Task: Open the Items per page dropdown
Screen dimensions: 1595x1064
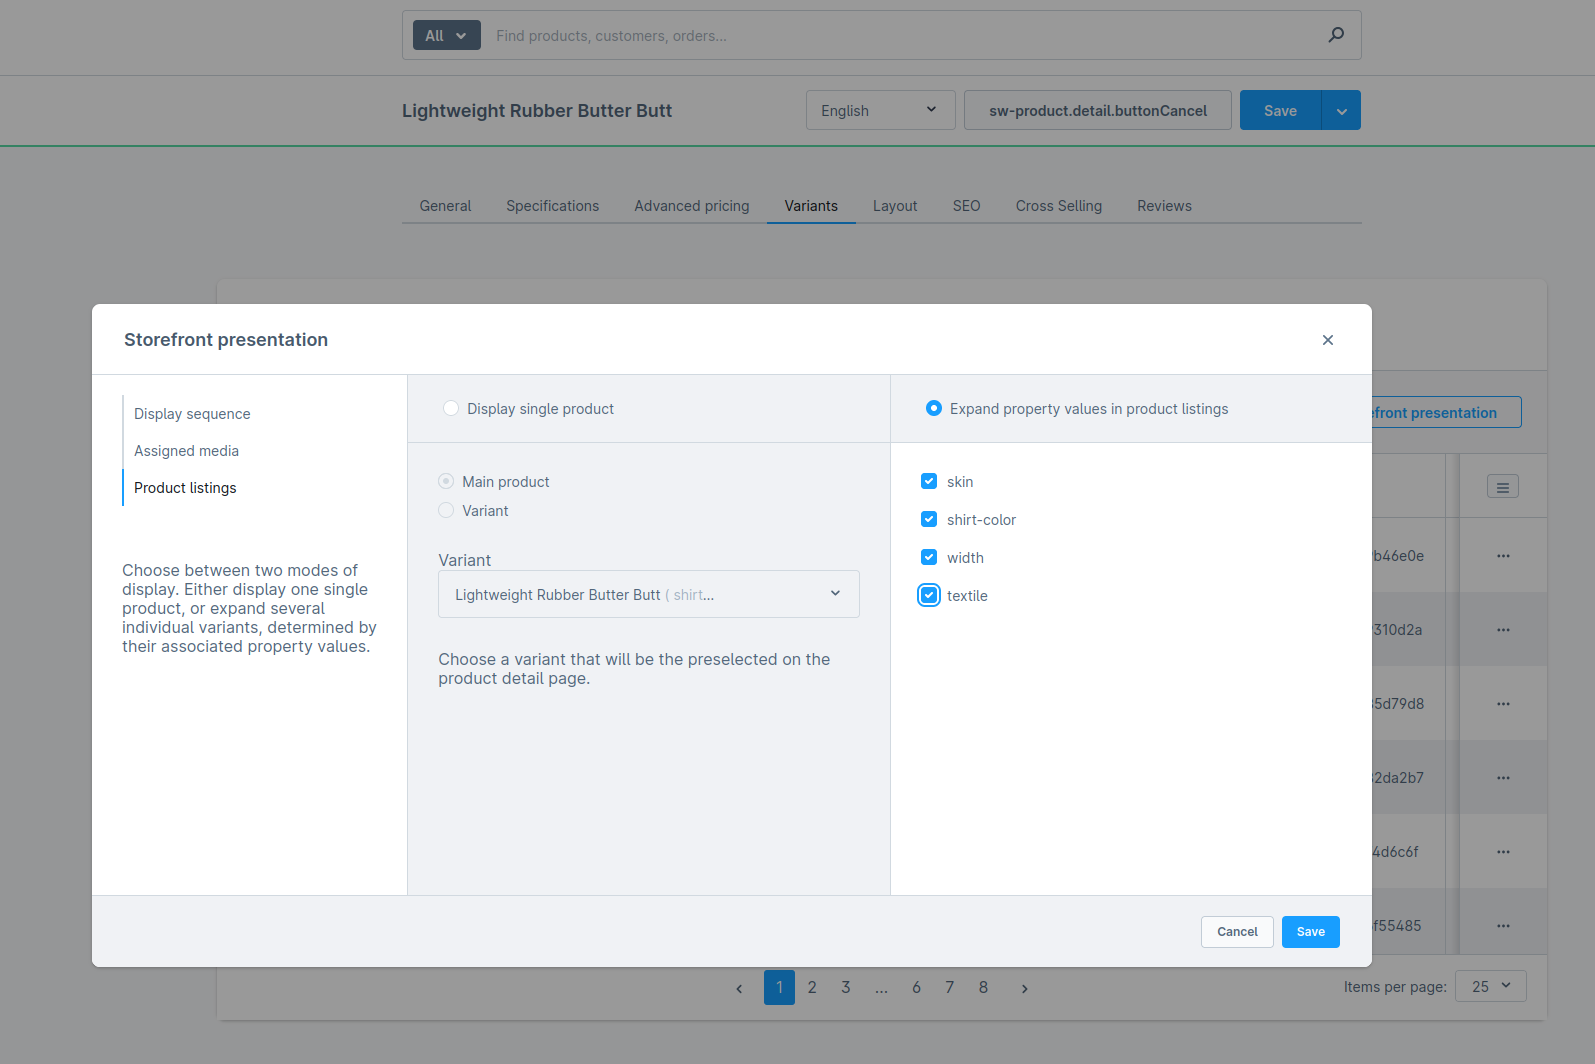Action: (x=1490, y=987)
